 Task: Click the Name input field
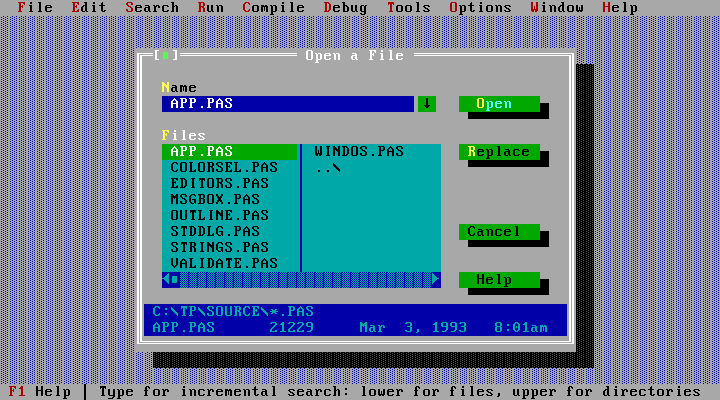pyautogui.click(x=287, y=104)
